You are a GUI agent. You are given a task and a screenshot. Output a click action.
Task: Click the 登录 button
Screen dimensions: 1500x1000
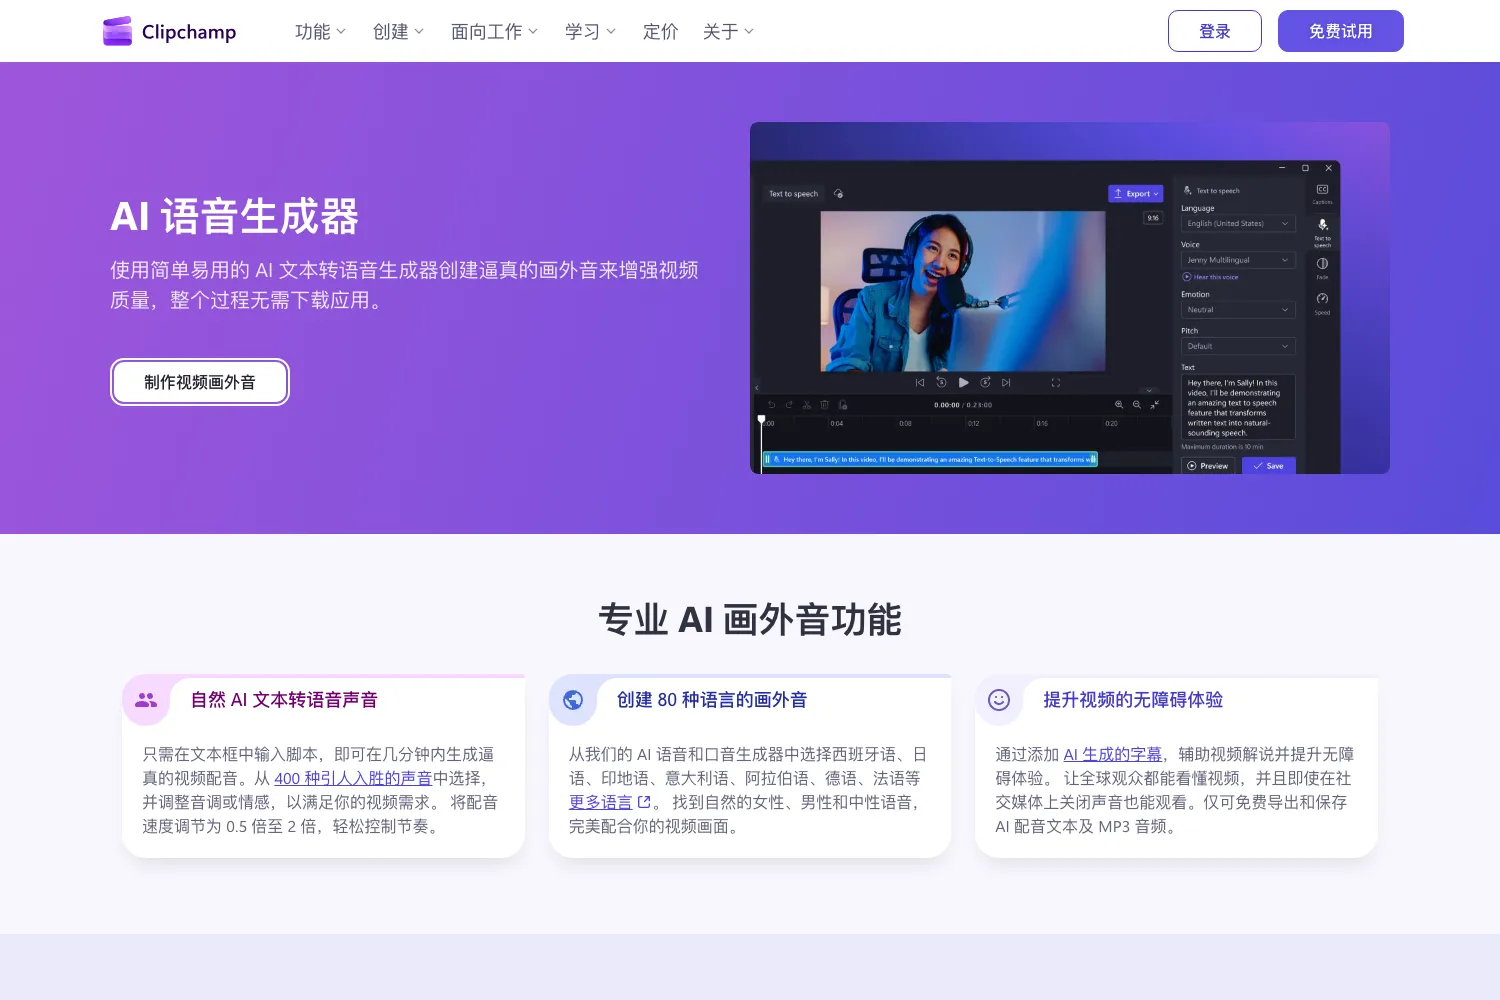pos(1215,31)
